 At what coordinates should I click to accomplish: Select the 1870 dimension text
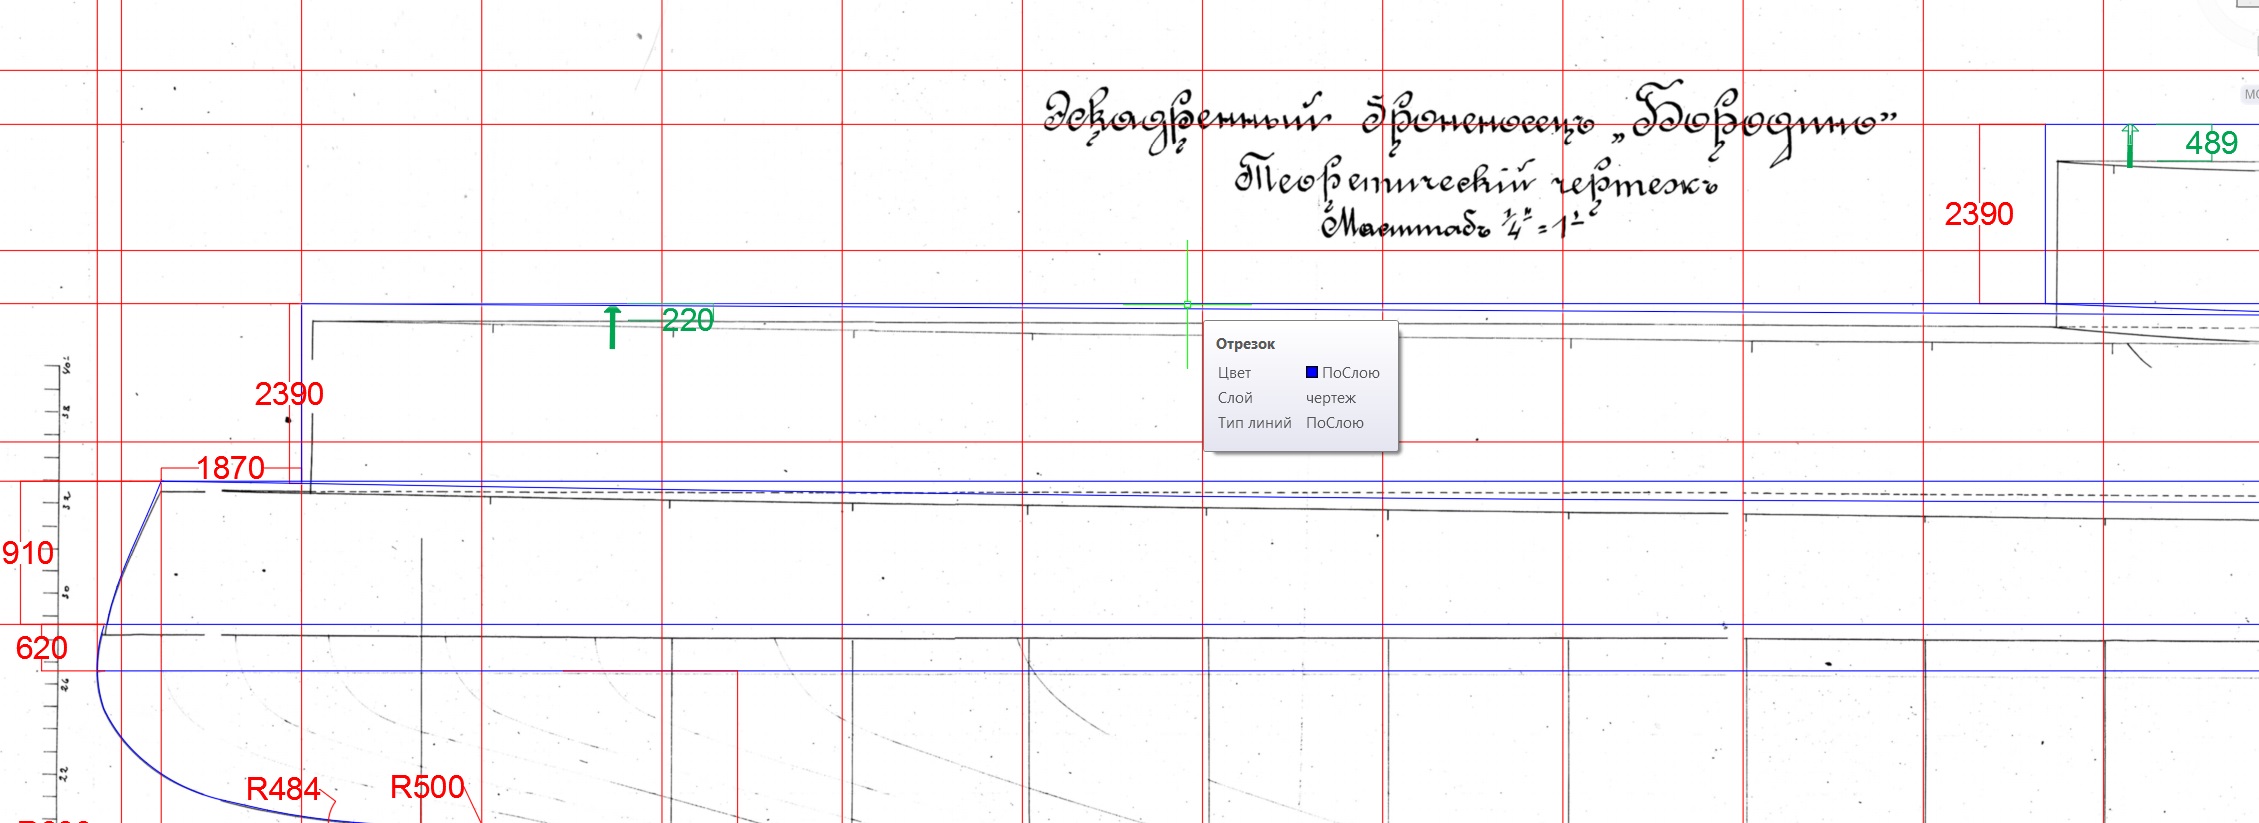tap(230, 468)
